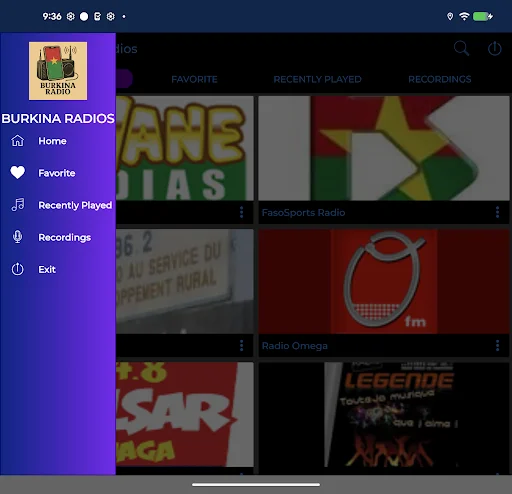Image resolution: width=512 pixels, height=494 pixels.
Task: Tap the top-bar power icon
Action: point(495,49)
